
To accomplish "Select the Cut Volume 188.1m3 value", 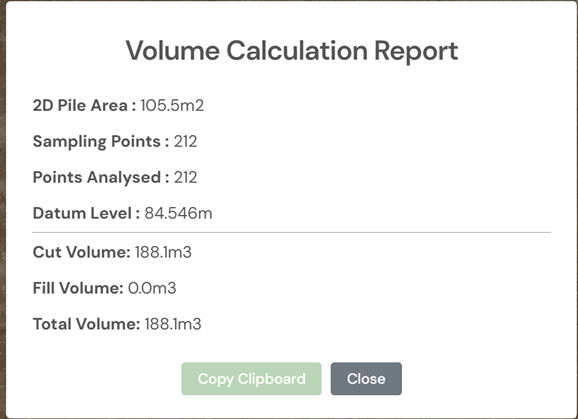I will pos(163,252).
